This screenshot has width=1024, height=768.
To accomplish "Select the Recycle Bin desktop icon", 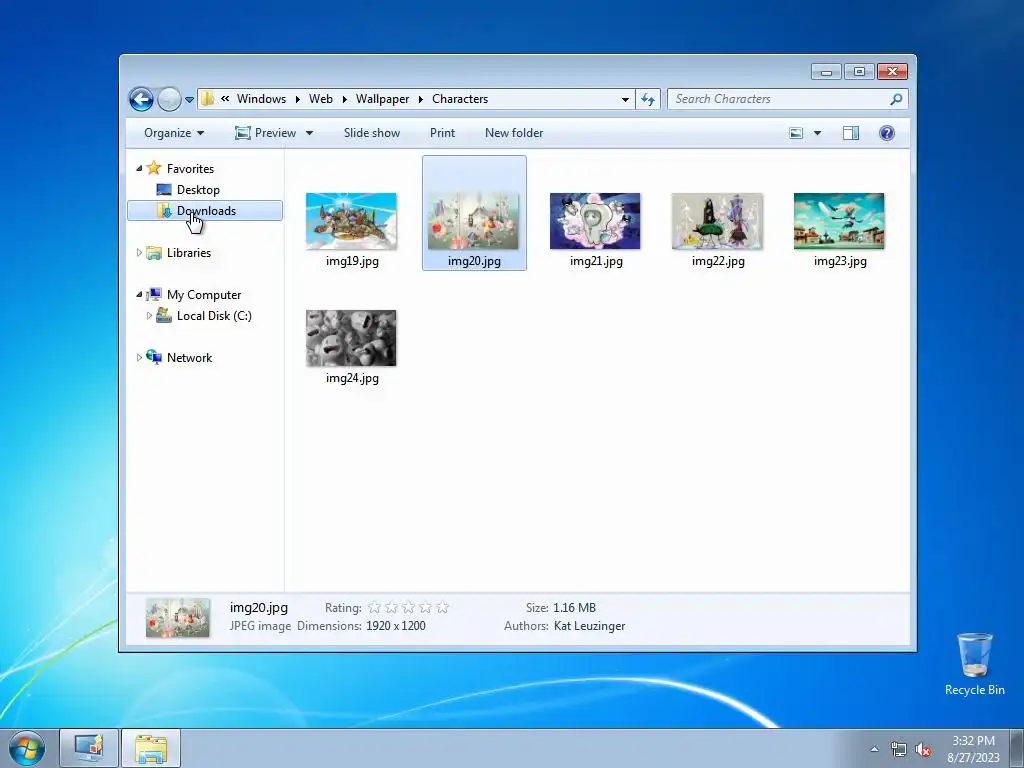I will 974,664.
